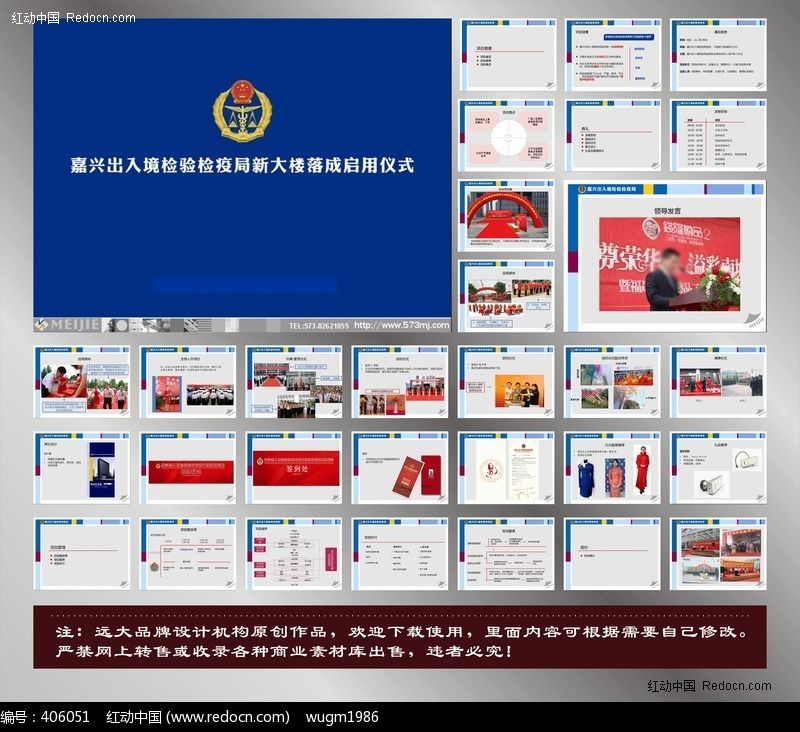800x732 pixels.
Task: Click the speaker photo in the 领导发言 slide
Action: coord(669,264)
